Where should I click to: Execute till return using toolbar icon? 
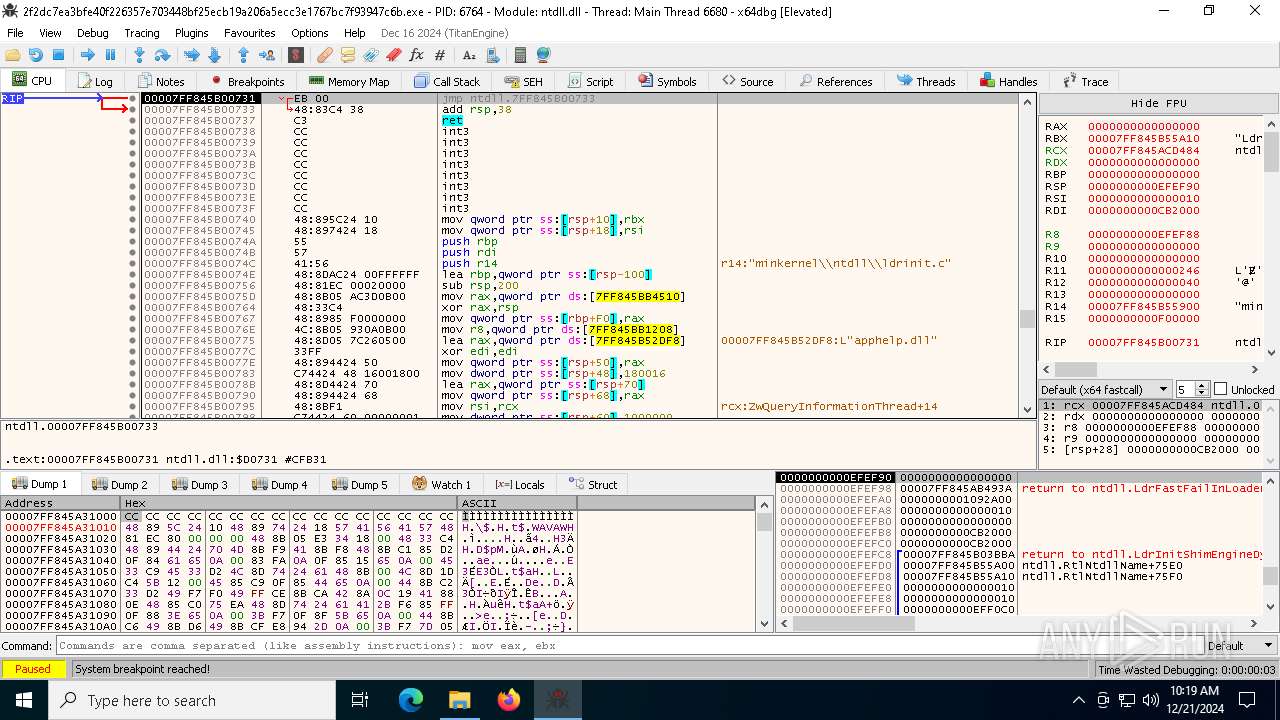[244, 55]
